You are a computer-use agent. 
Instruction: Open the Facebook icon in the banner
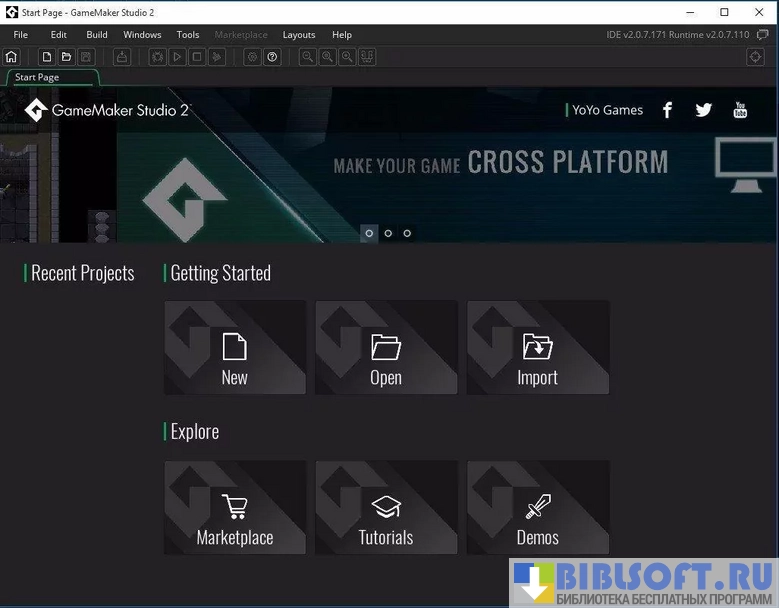[667, 110]
